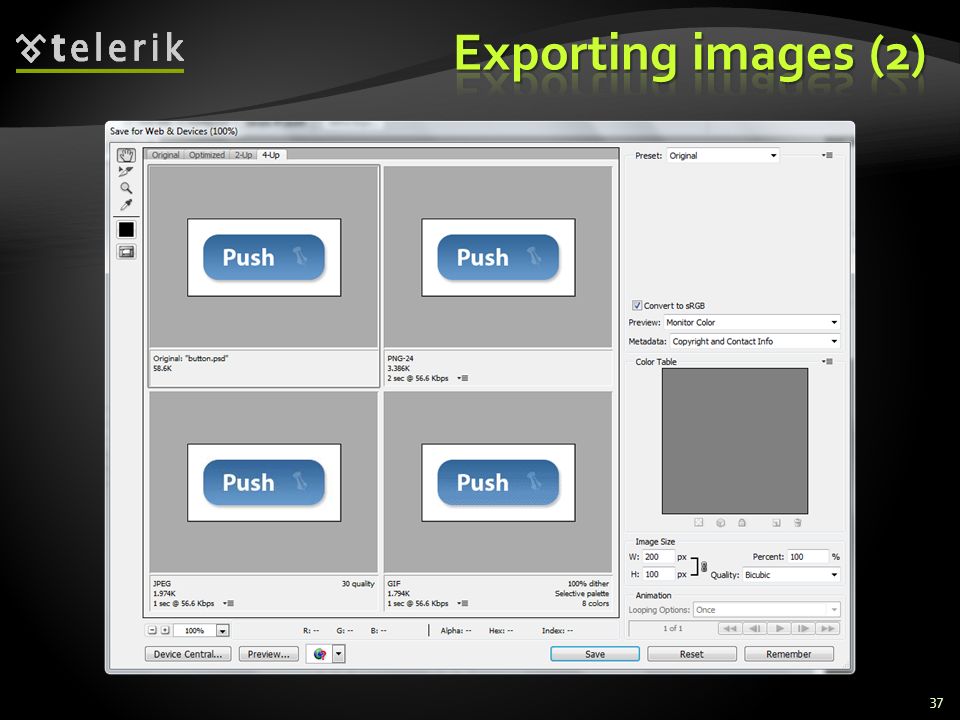Jump to last animation frame
The image size is (960, 720).
[828, 628]
